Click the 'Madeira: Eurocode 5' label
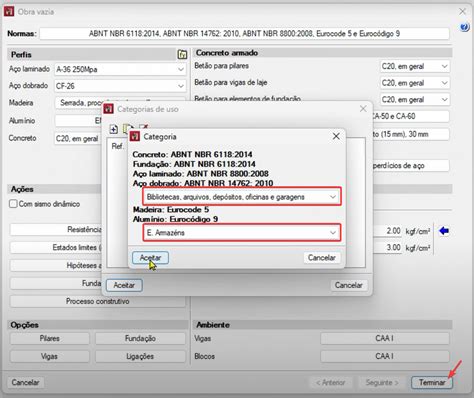 tap(171, 210)
